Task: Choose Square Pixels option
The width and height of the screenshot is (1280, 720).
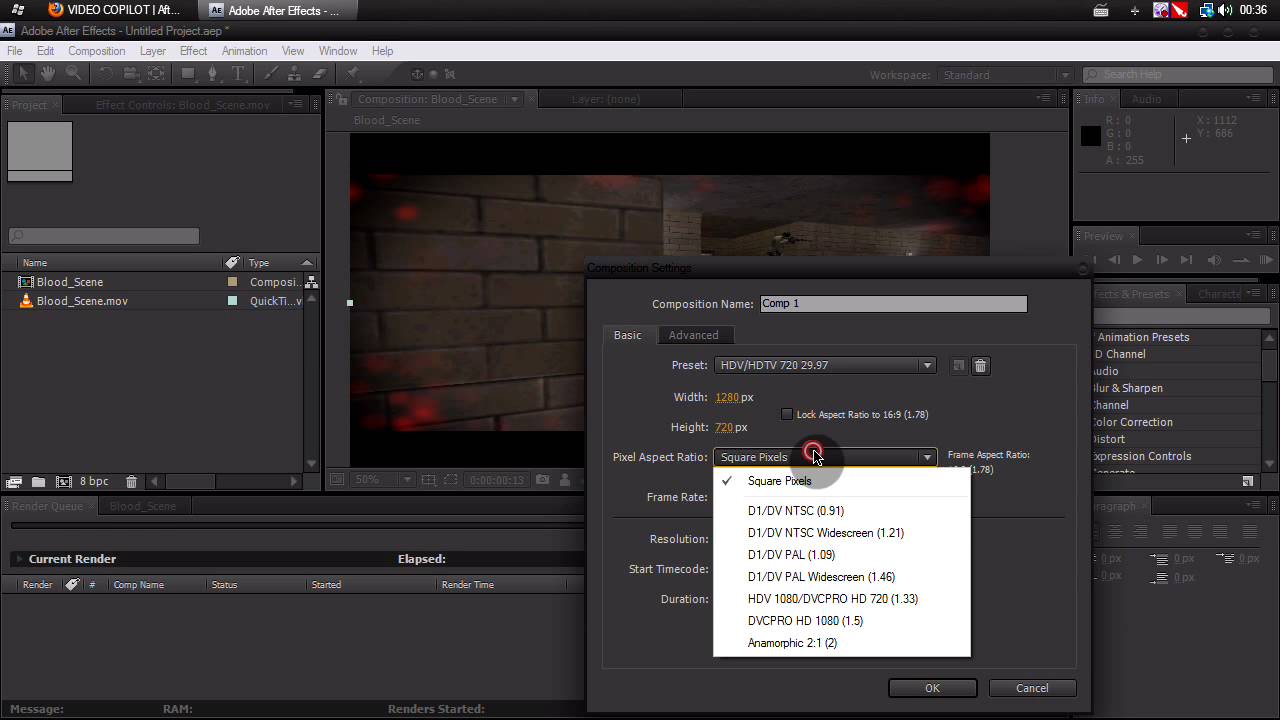Action: coord(842,481)
